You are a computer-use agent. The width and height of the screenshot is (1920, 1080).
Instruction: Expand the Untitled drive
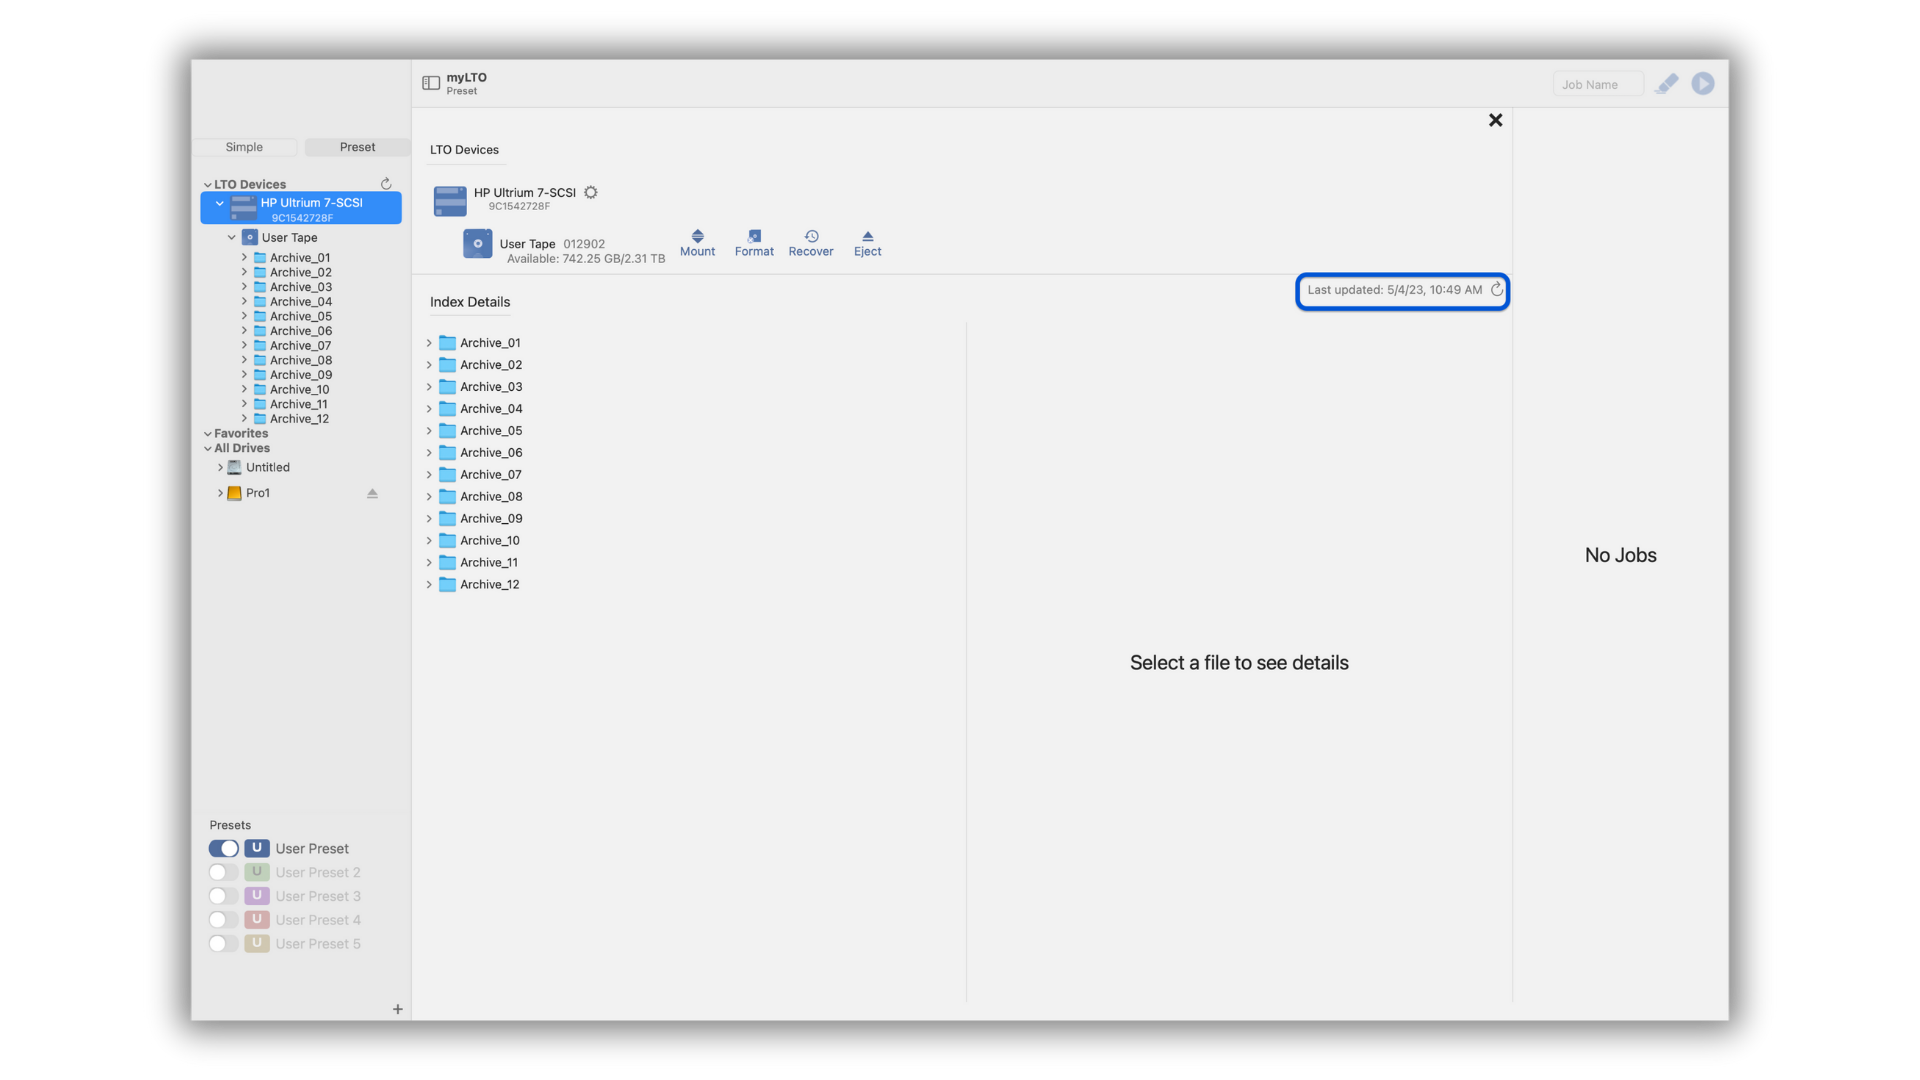click(x=220, y=467)
